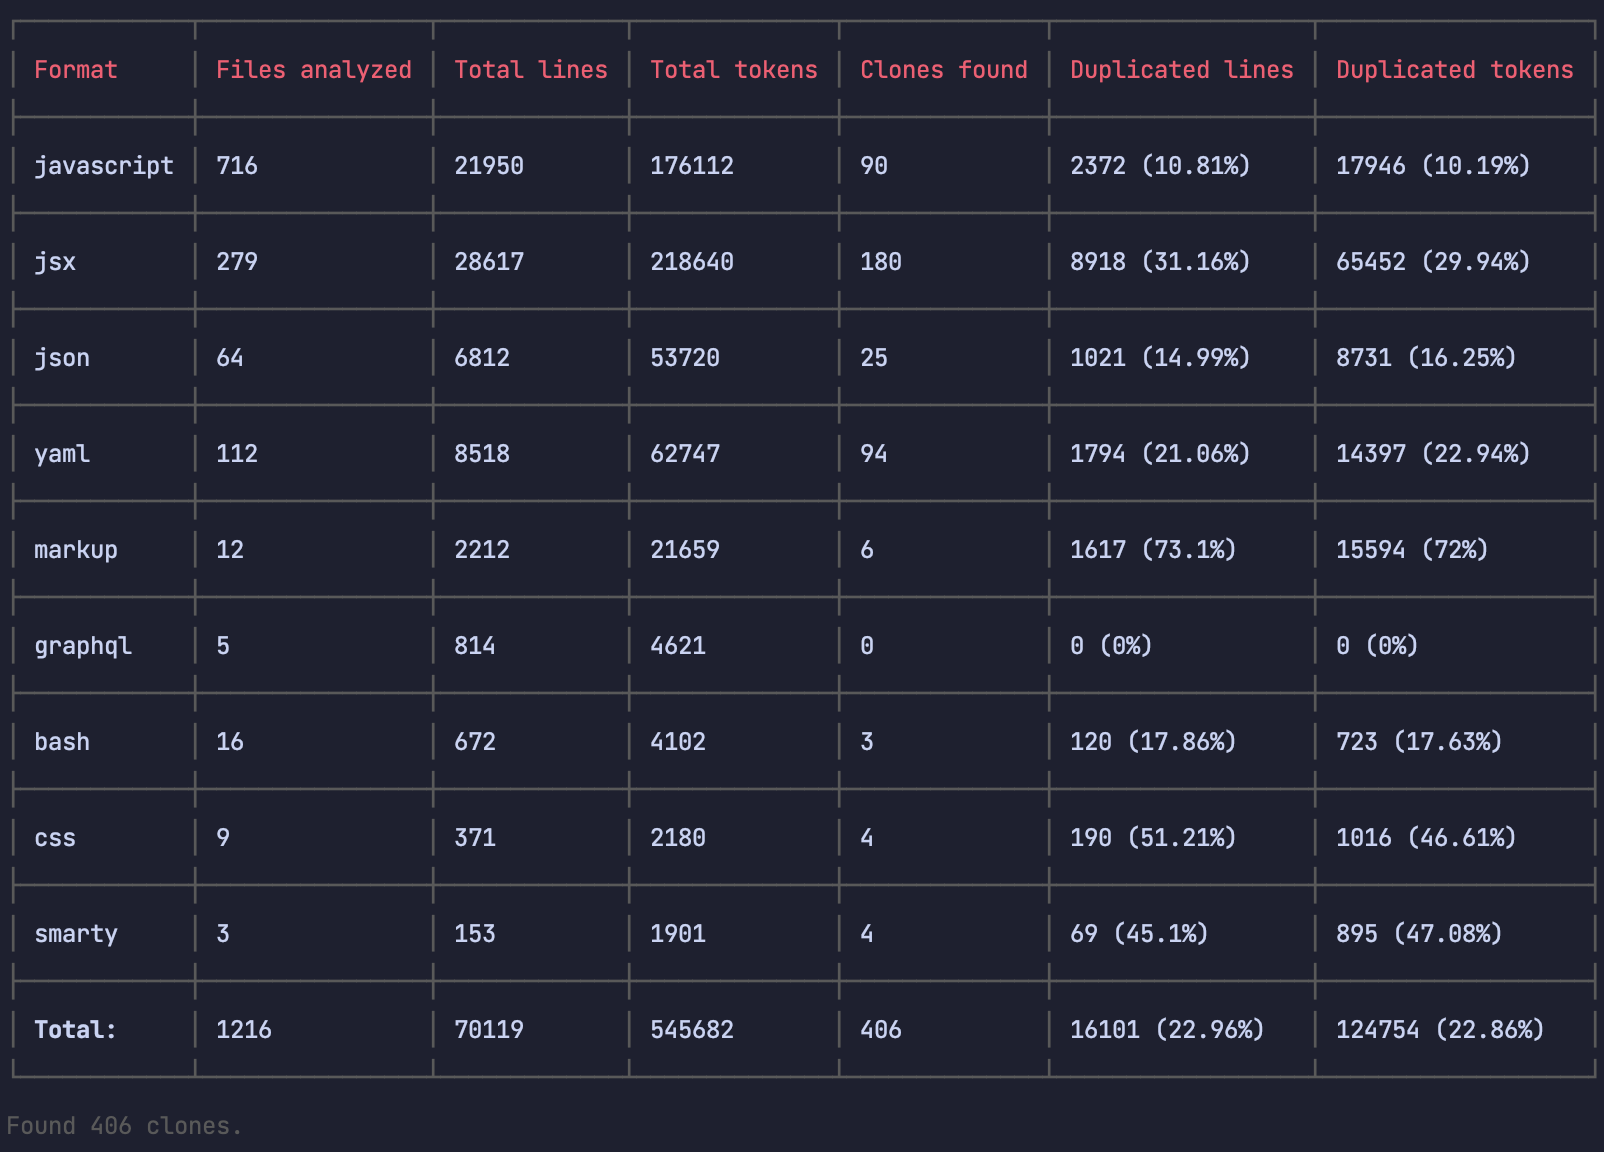This screenshot has width=1604, height=1152.
Task: Click markup duplicated tokens '15594 (72%)'
Action: pyautogui.click(x=1413, y=550)
